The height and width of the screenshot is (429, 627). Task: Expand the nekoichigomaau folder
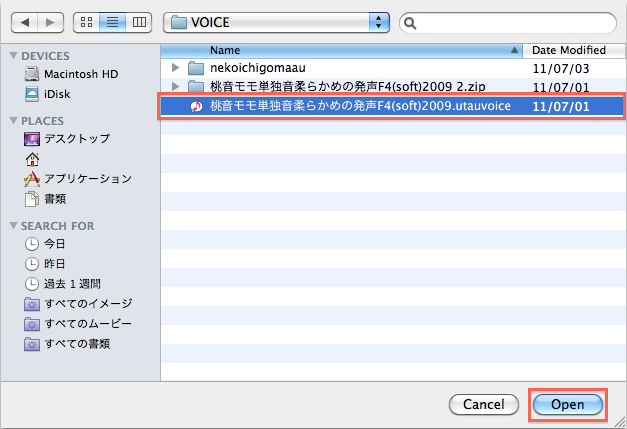click(x=176, y=67)
